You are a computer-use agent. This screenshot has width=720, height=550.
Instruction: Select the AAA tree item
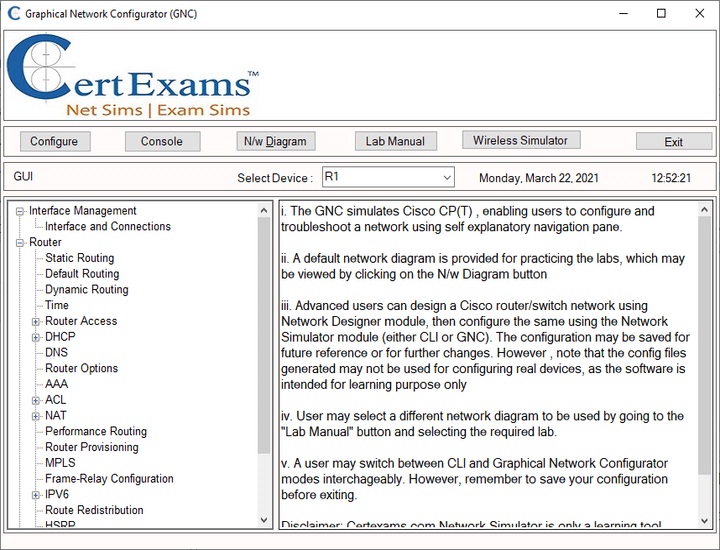[x=56, y=384]
